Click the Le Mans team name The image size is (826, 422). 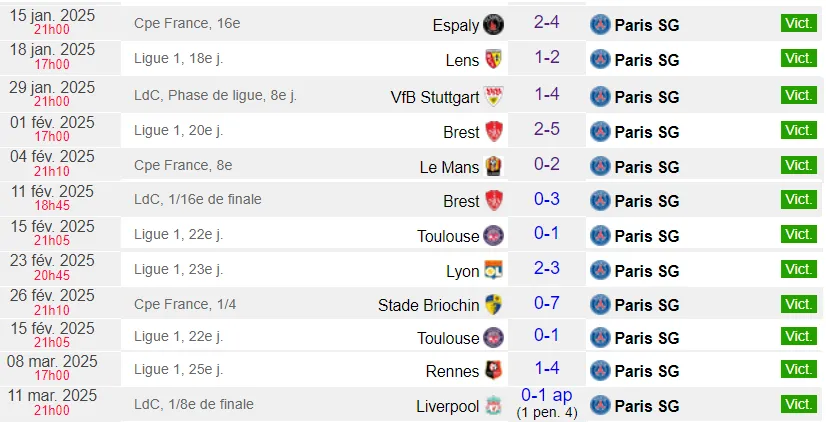pos(449,167)
